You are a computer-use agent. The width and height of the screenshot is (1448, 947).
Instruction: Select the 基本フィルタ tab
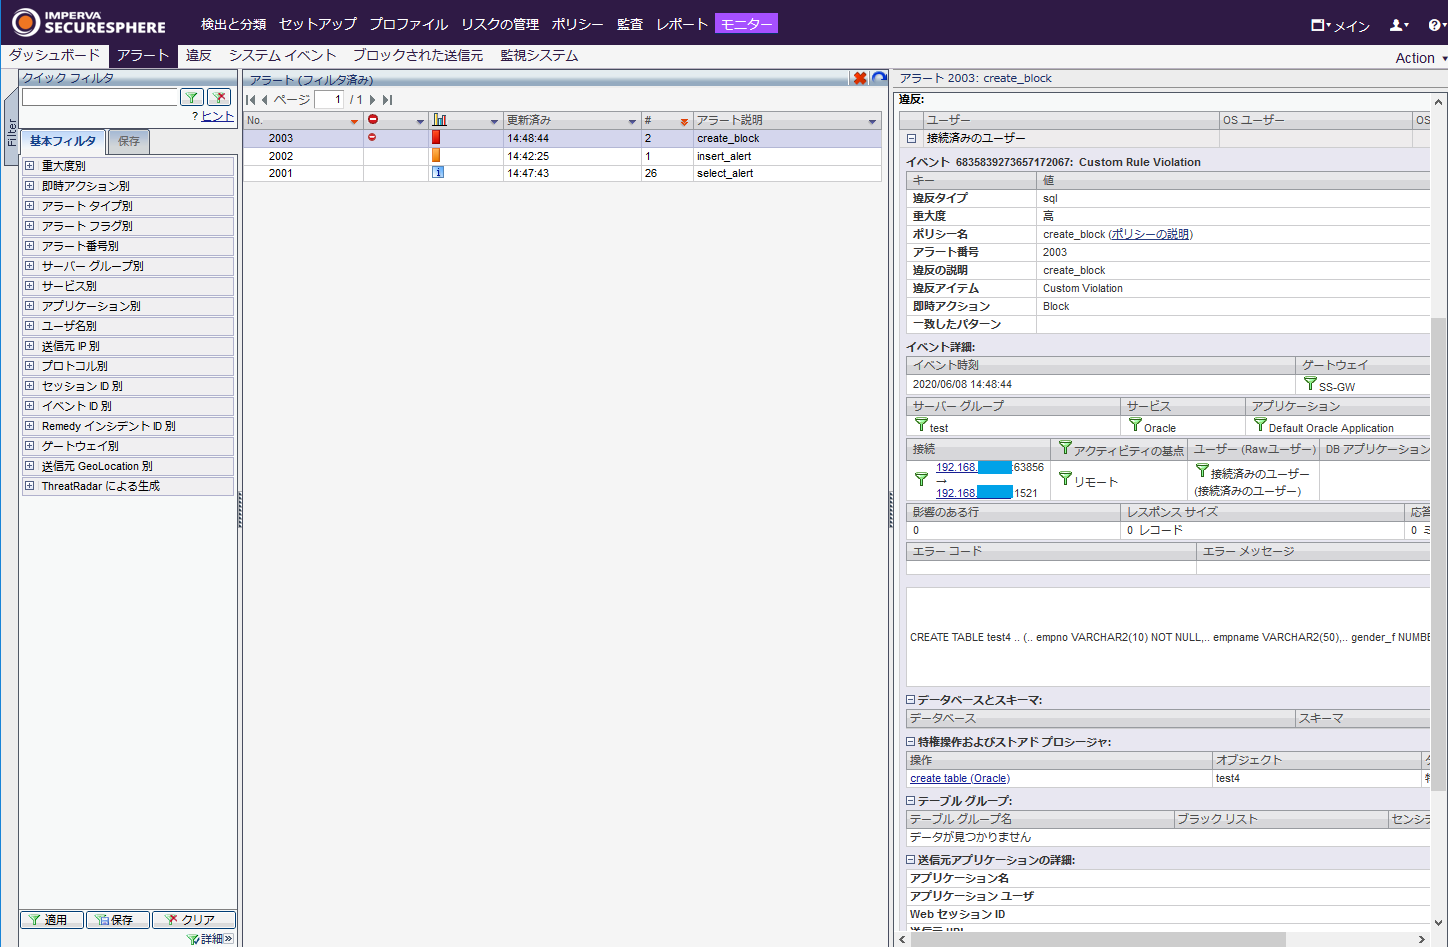tap(63, 141)
